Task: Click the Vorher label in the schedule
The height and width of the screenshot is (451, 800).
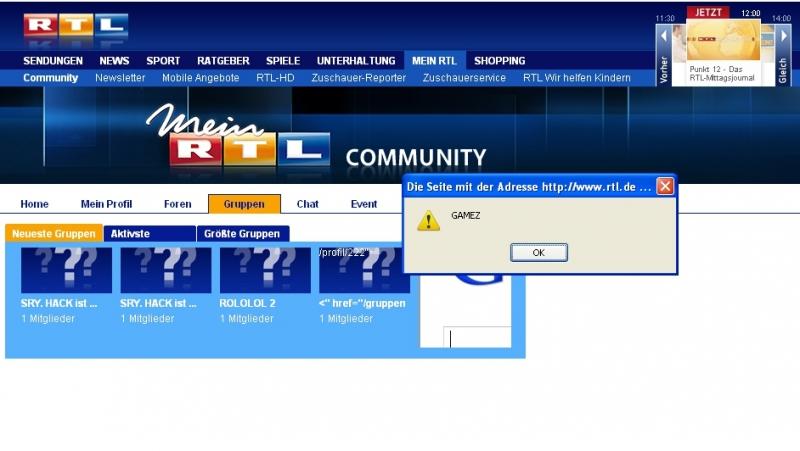Action: click(x=664, y=69)
